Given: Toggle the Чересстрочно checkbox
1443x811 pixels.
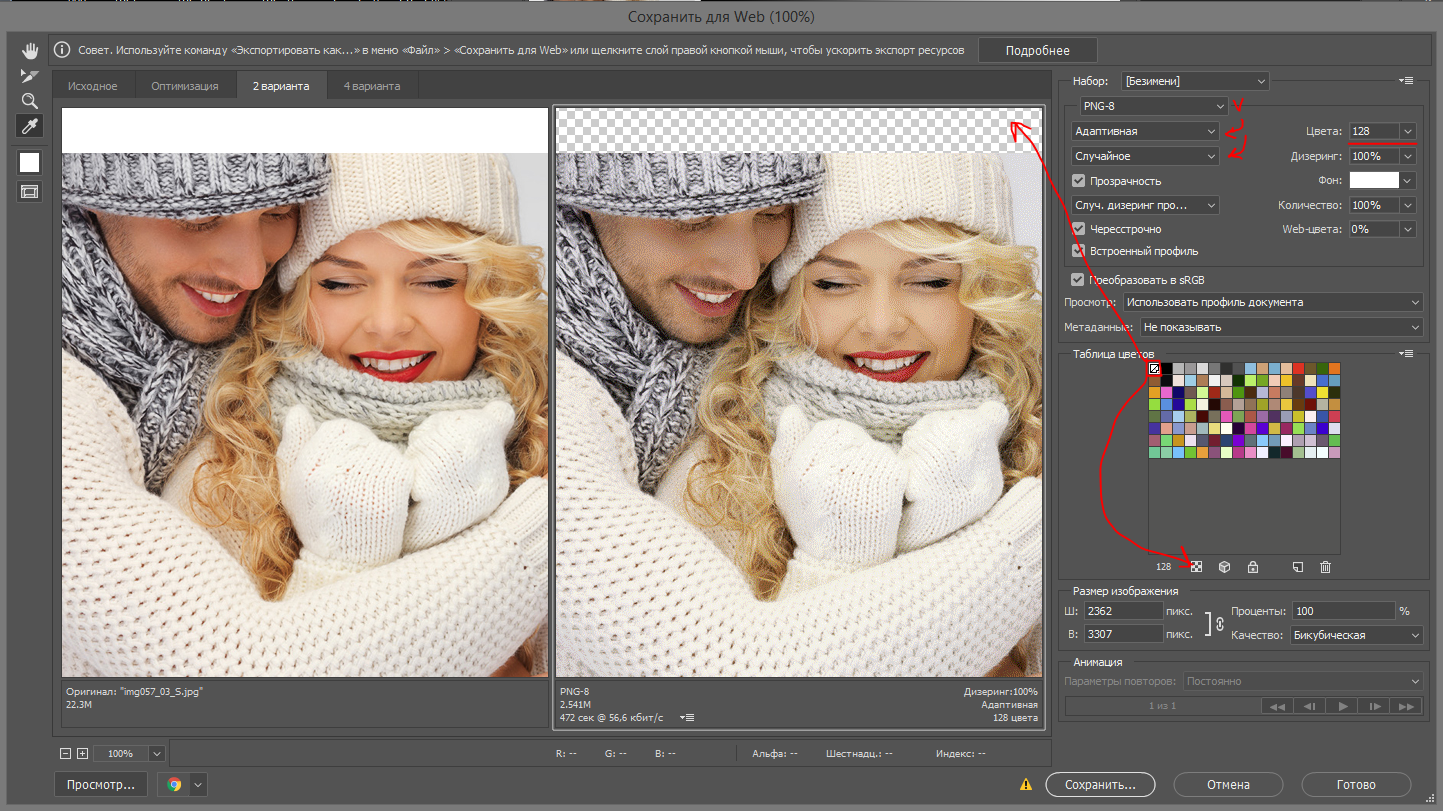Looking at the screenshot, I should (x=1078, y=229).
